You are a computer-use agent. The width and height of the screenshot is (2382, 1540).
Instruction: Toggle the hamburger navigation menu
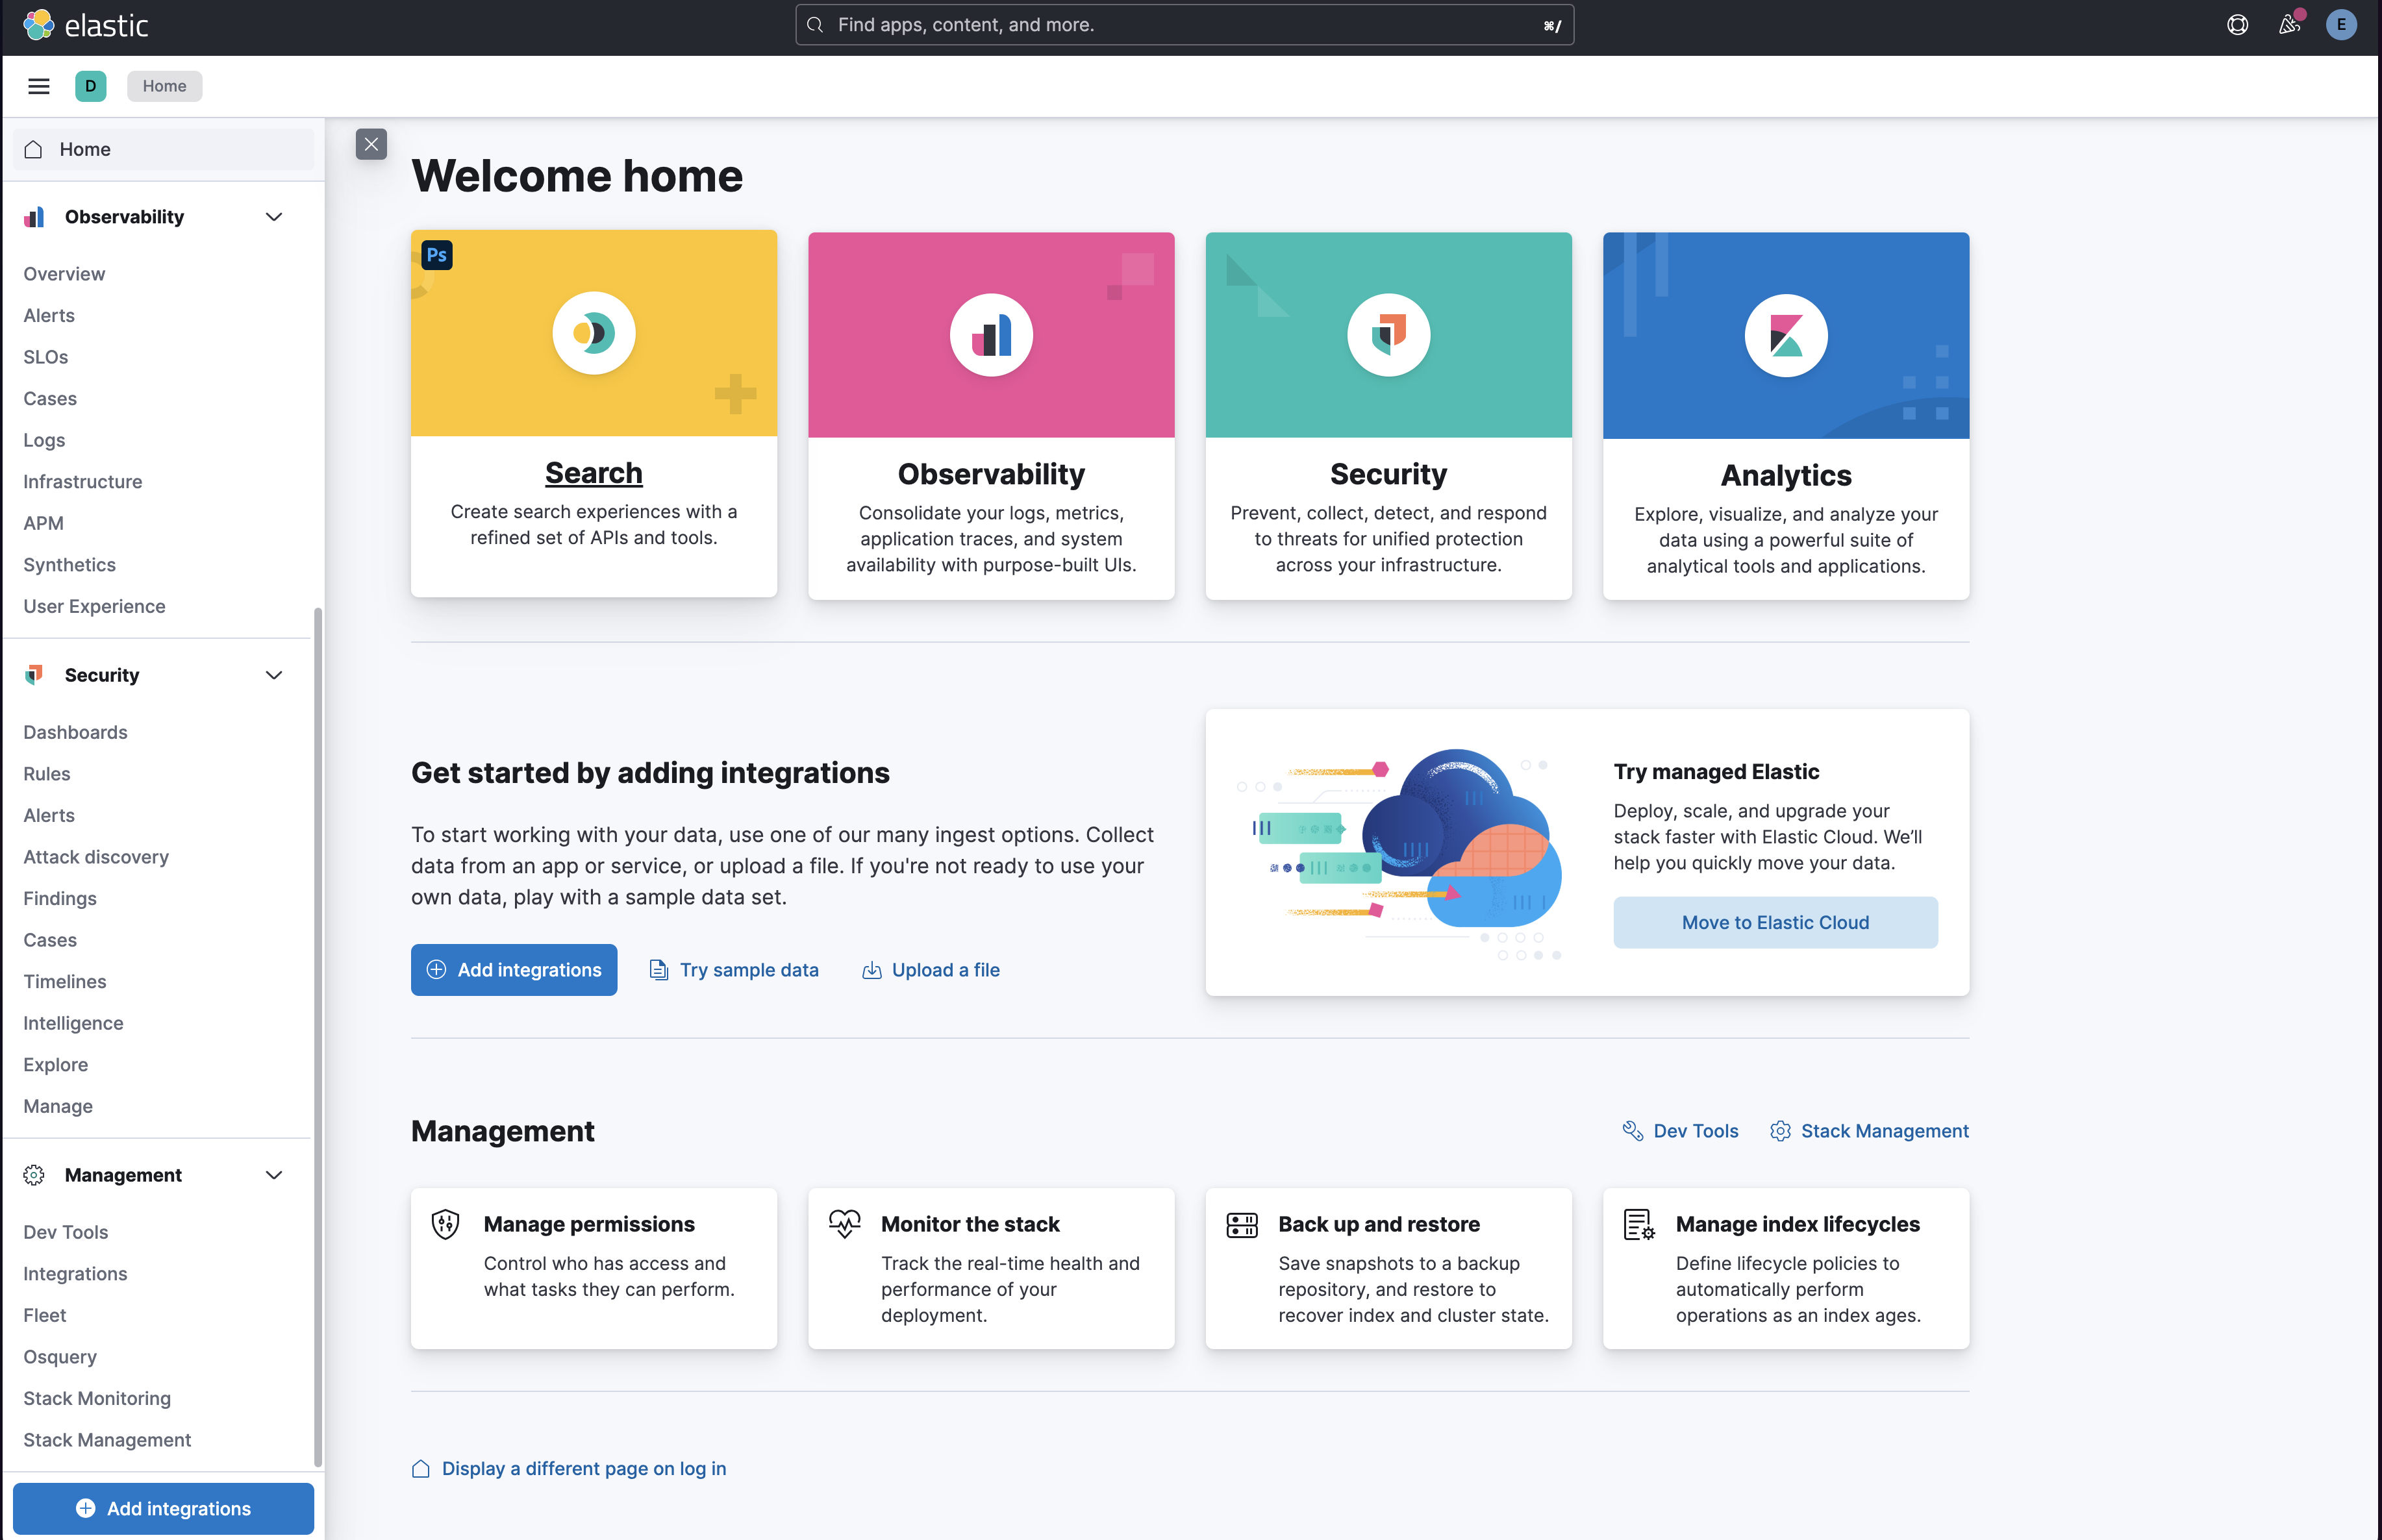tap(39, 86)
